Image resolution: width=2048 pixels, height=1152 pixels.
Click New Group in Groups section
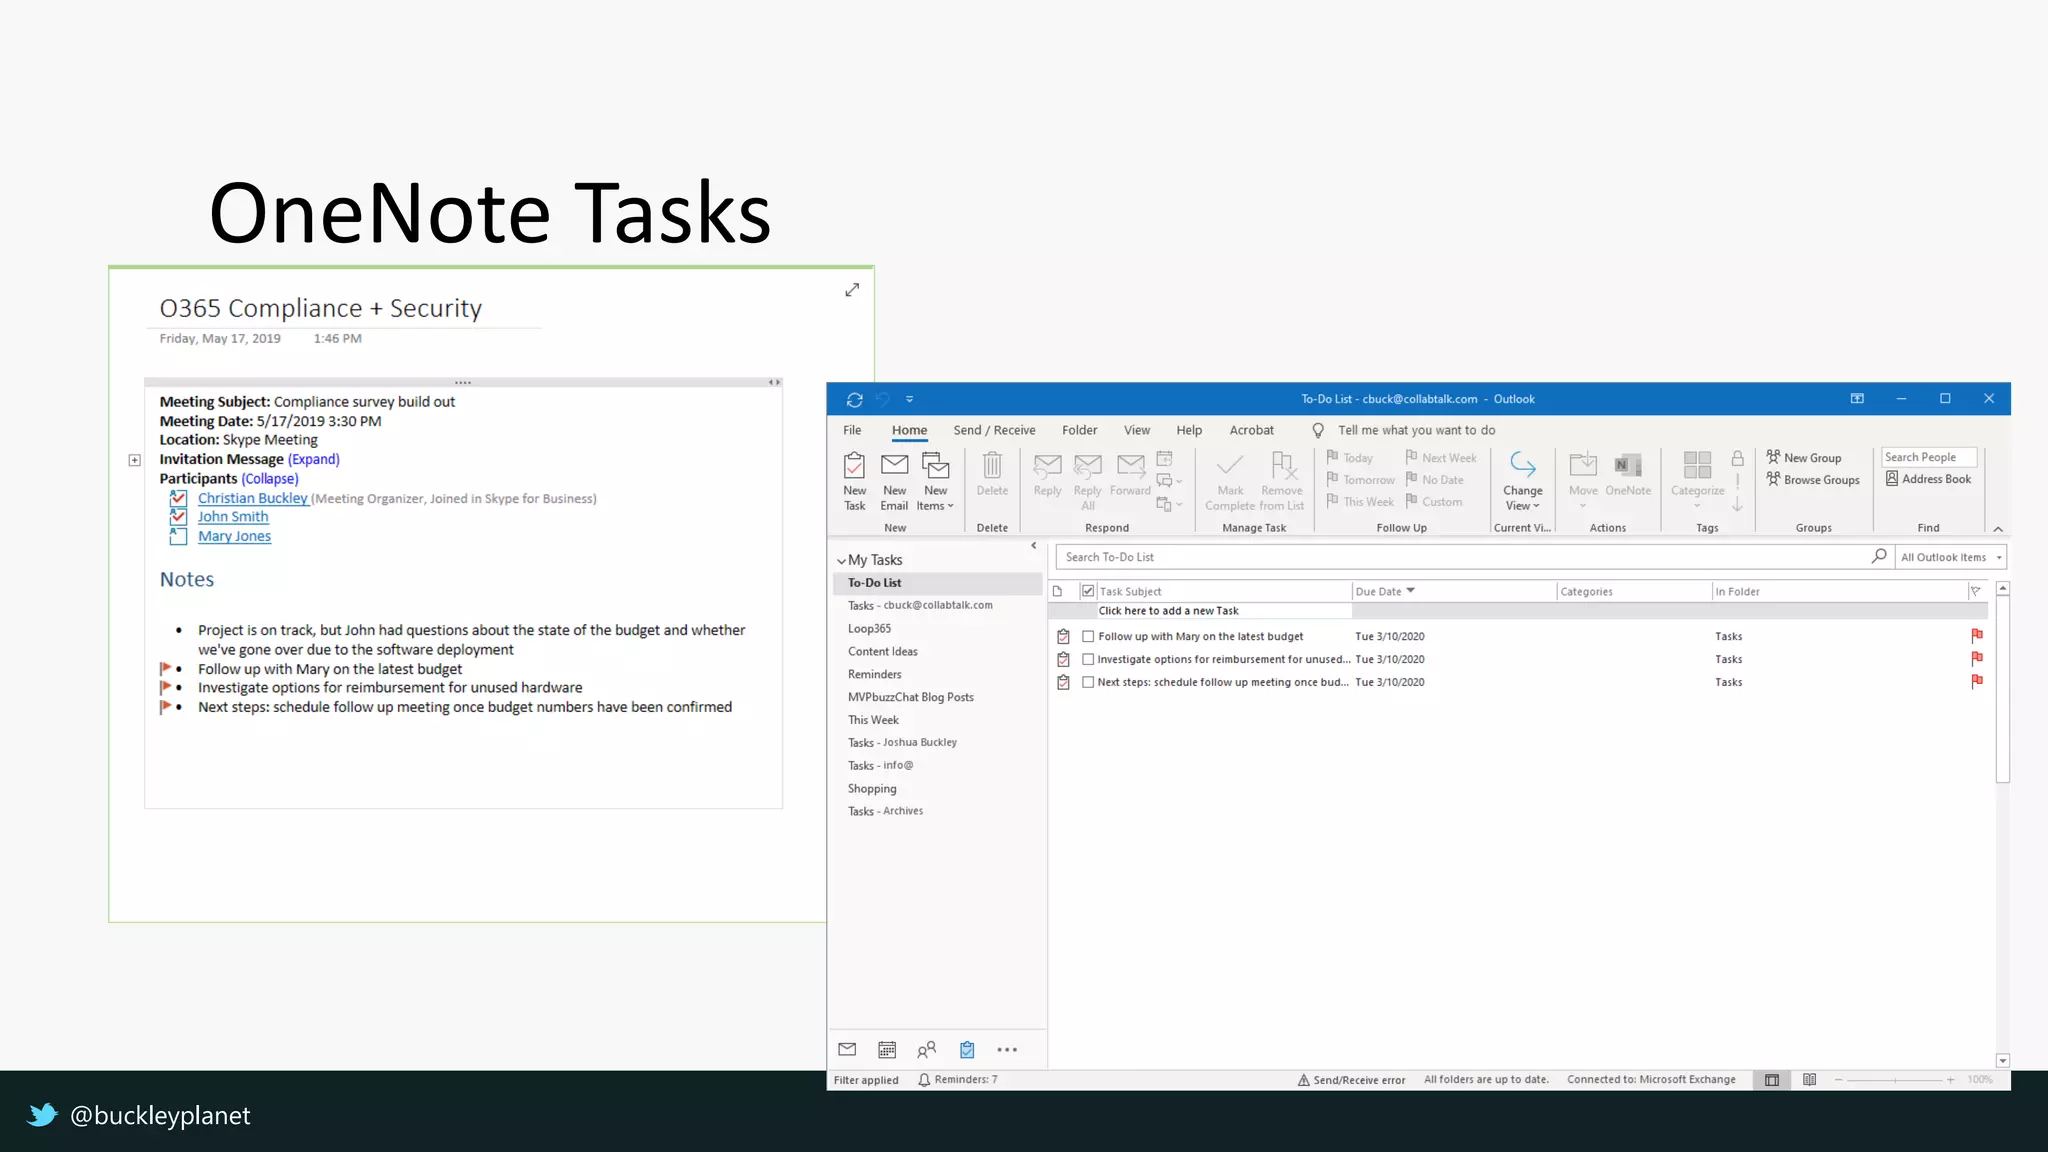[x=1804, y=457]
